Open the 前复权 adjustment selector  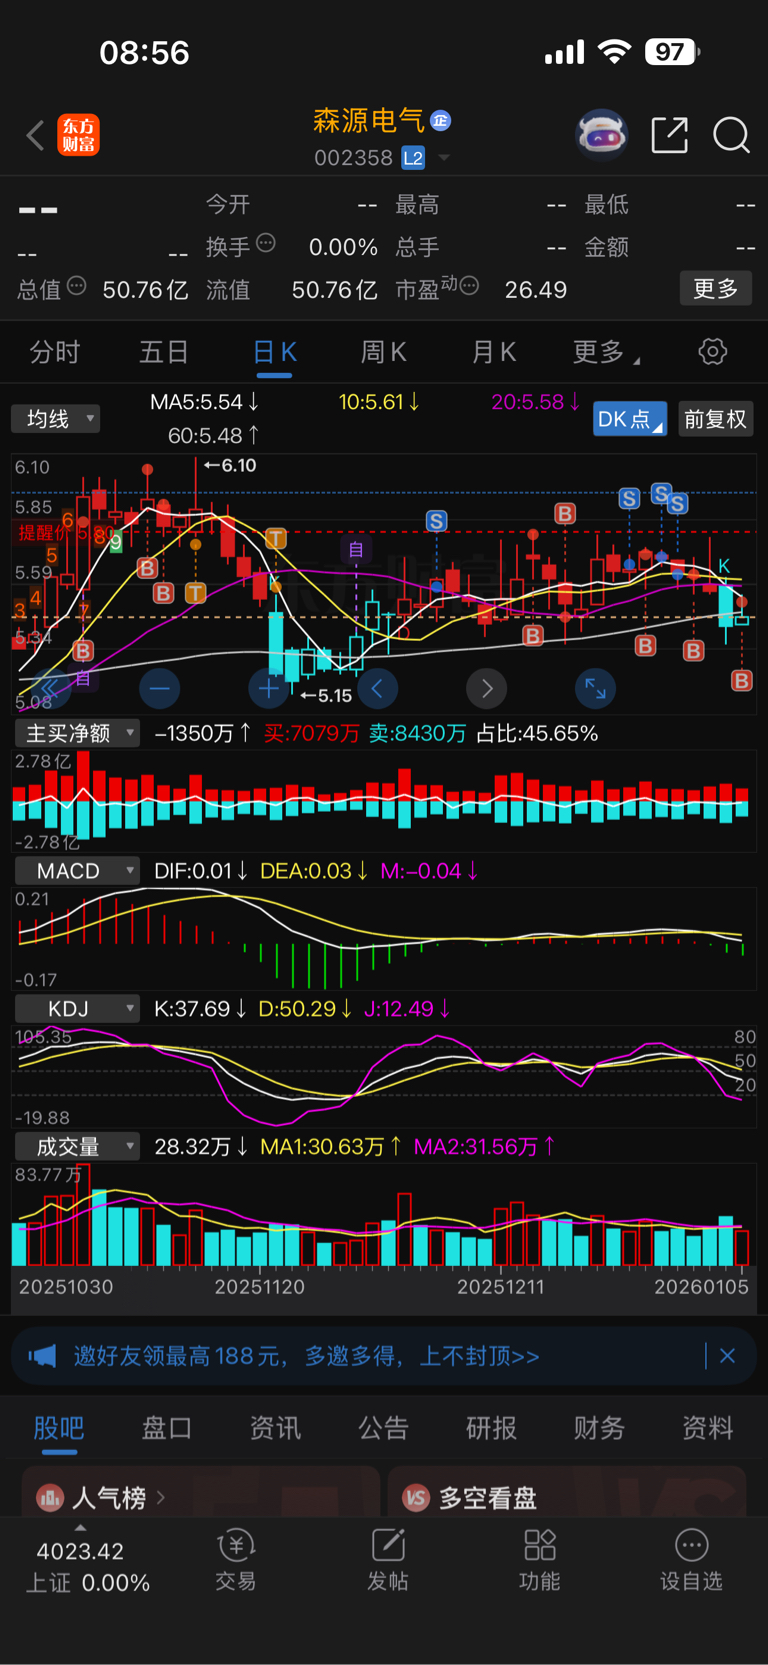point(715,419)
